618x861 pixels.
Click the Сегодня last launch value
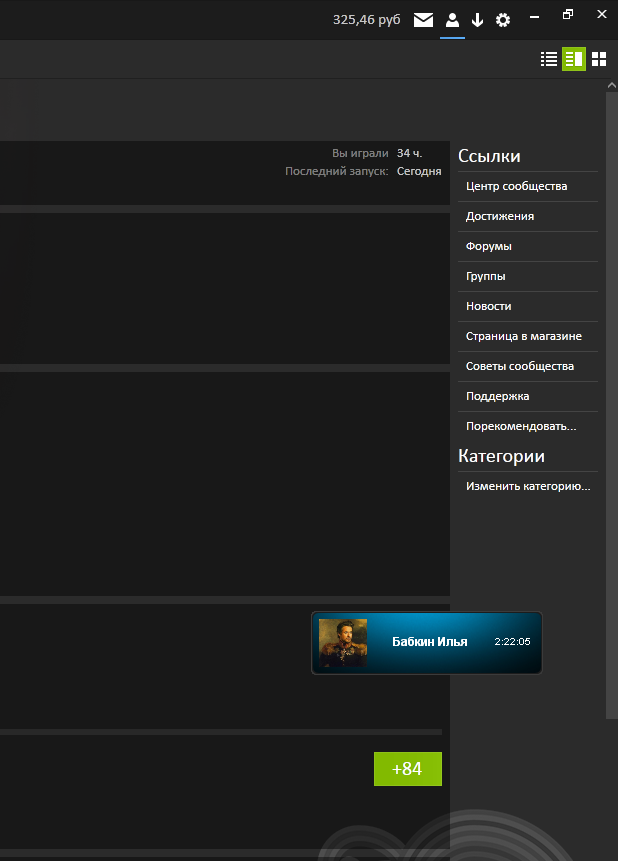(419, 171)
